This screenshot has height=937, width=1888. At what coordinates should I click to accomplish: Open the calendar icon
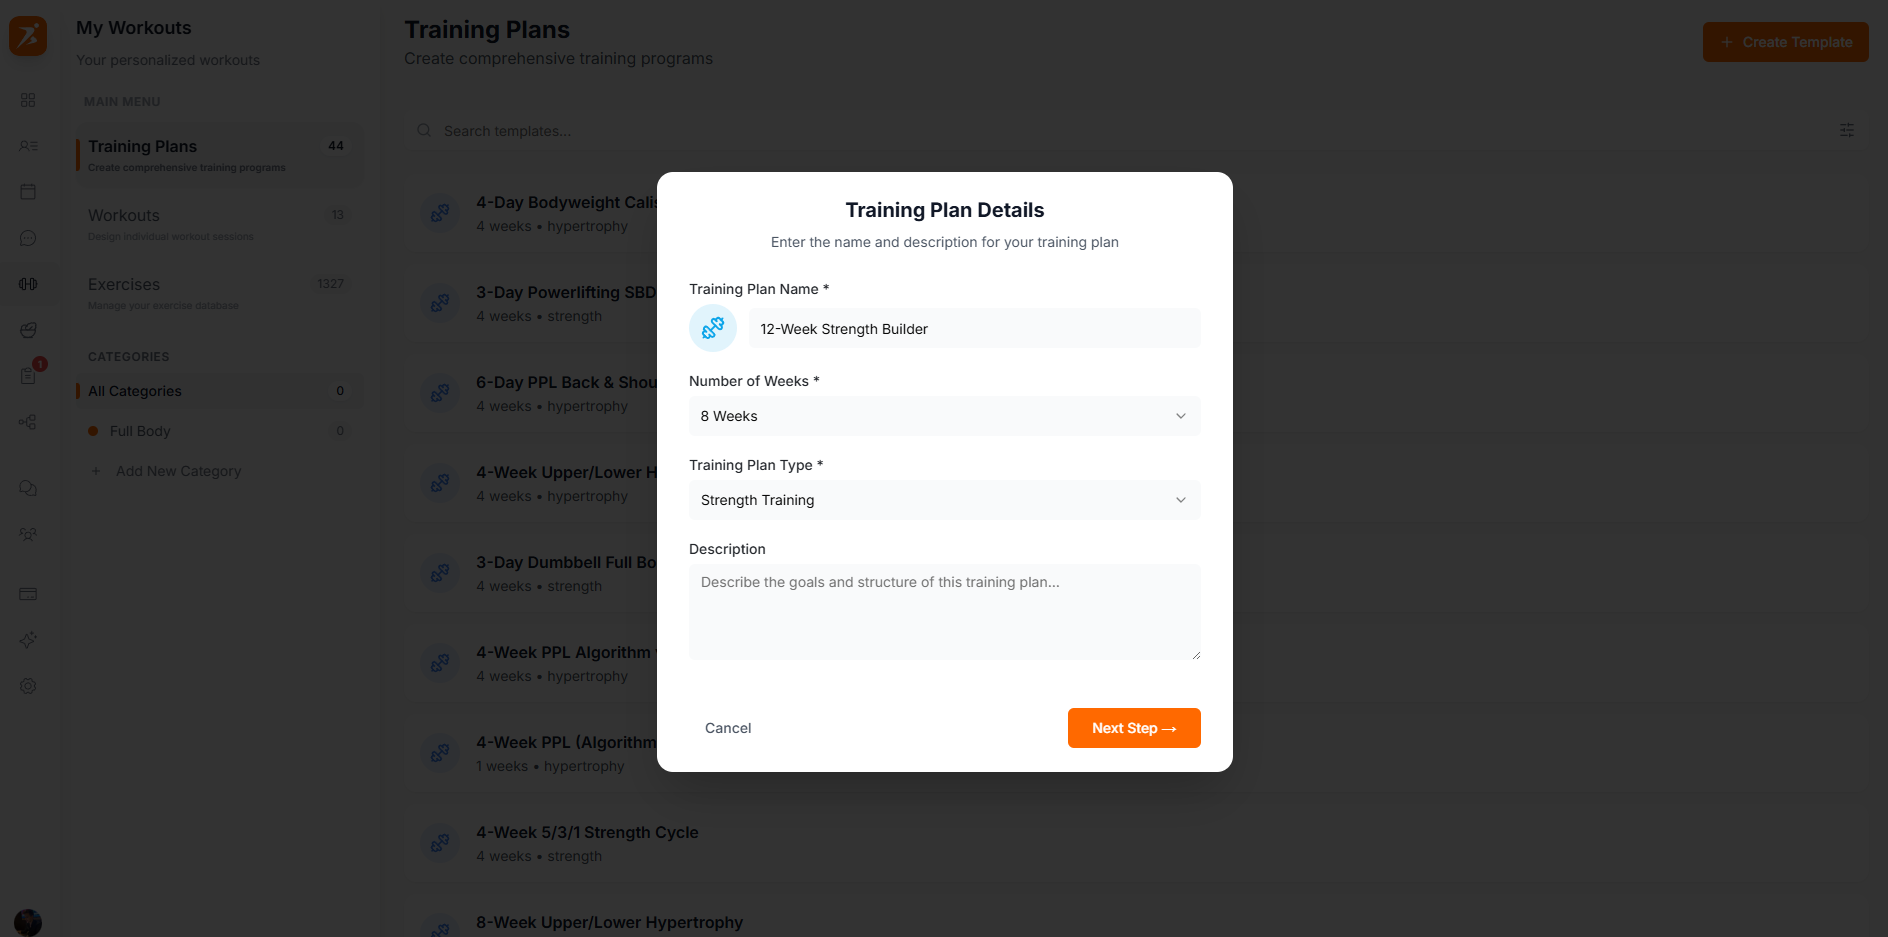[x=28, y=191]
